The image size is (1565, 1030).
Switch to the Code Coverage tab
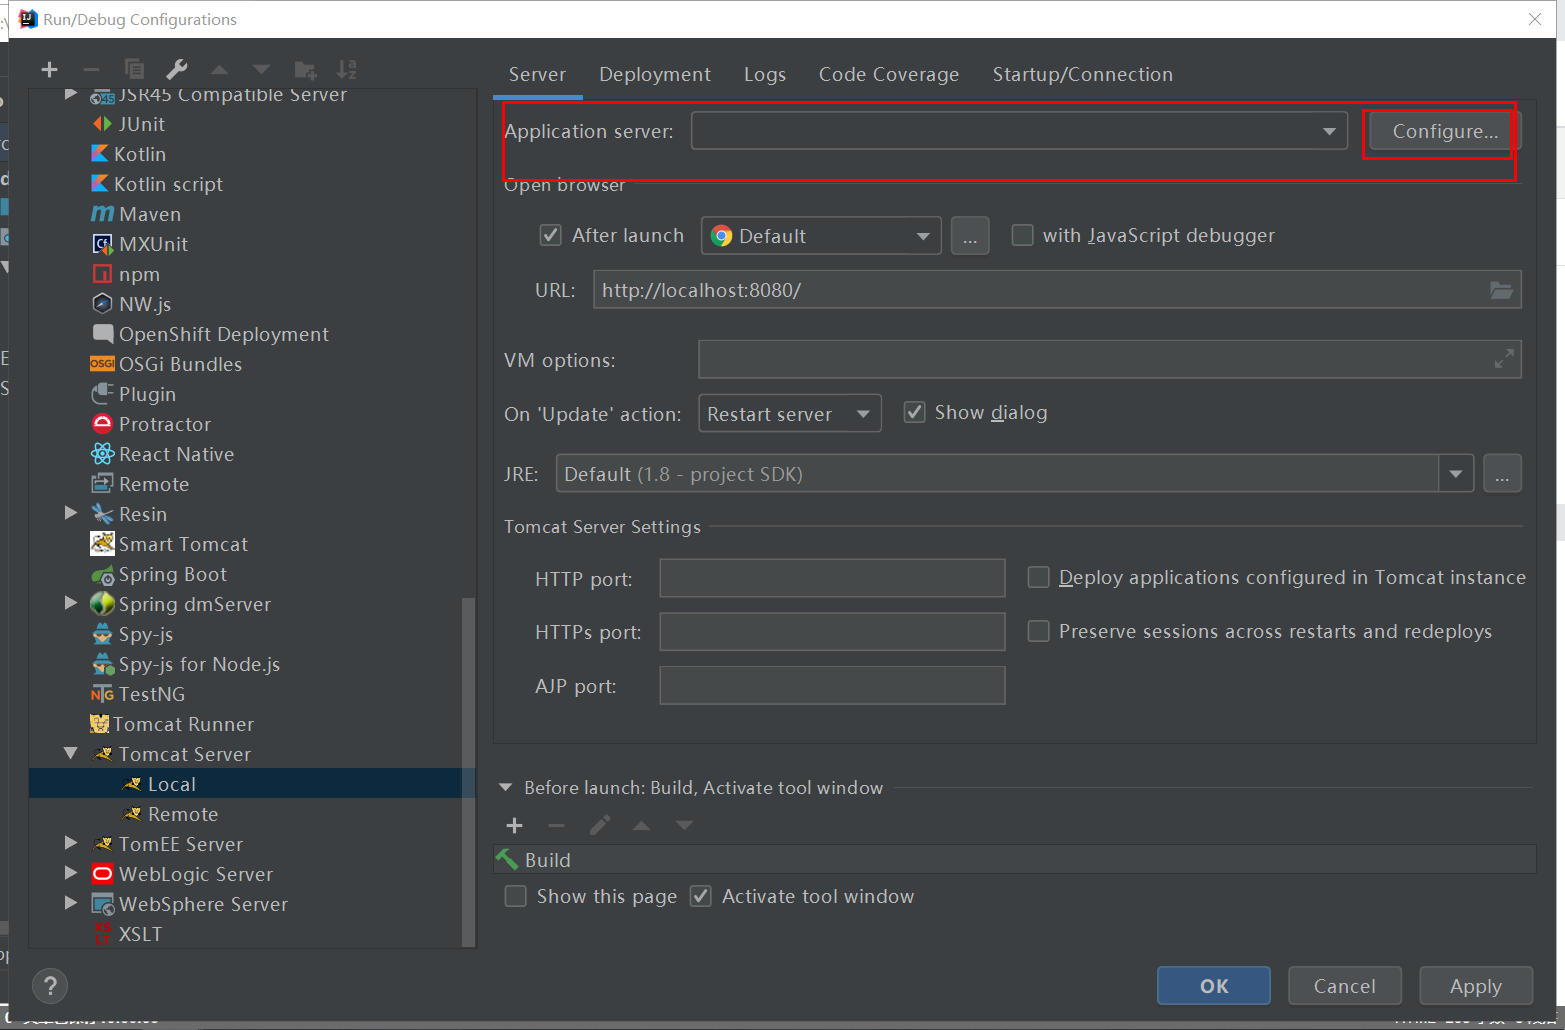pos(889,74)
